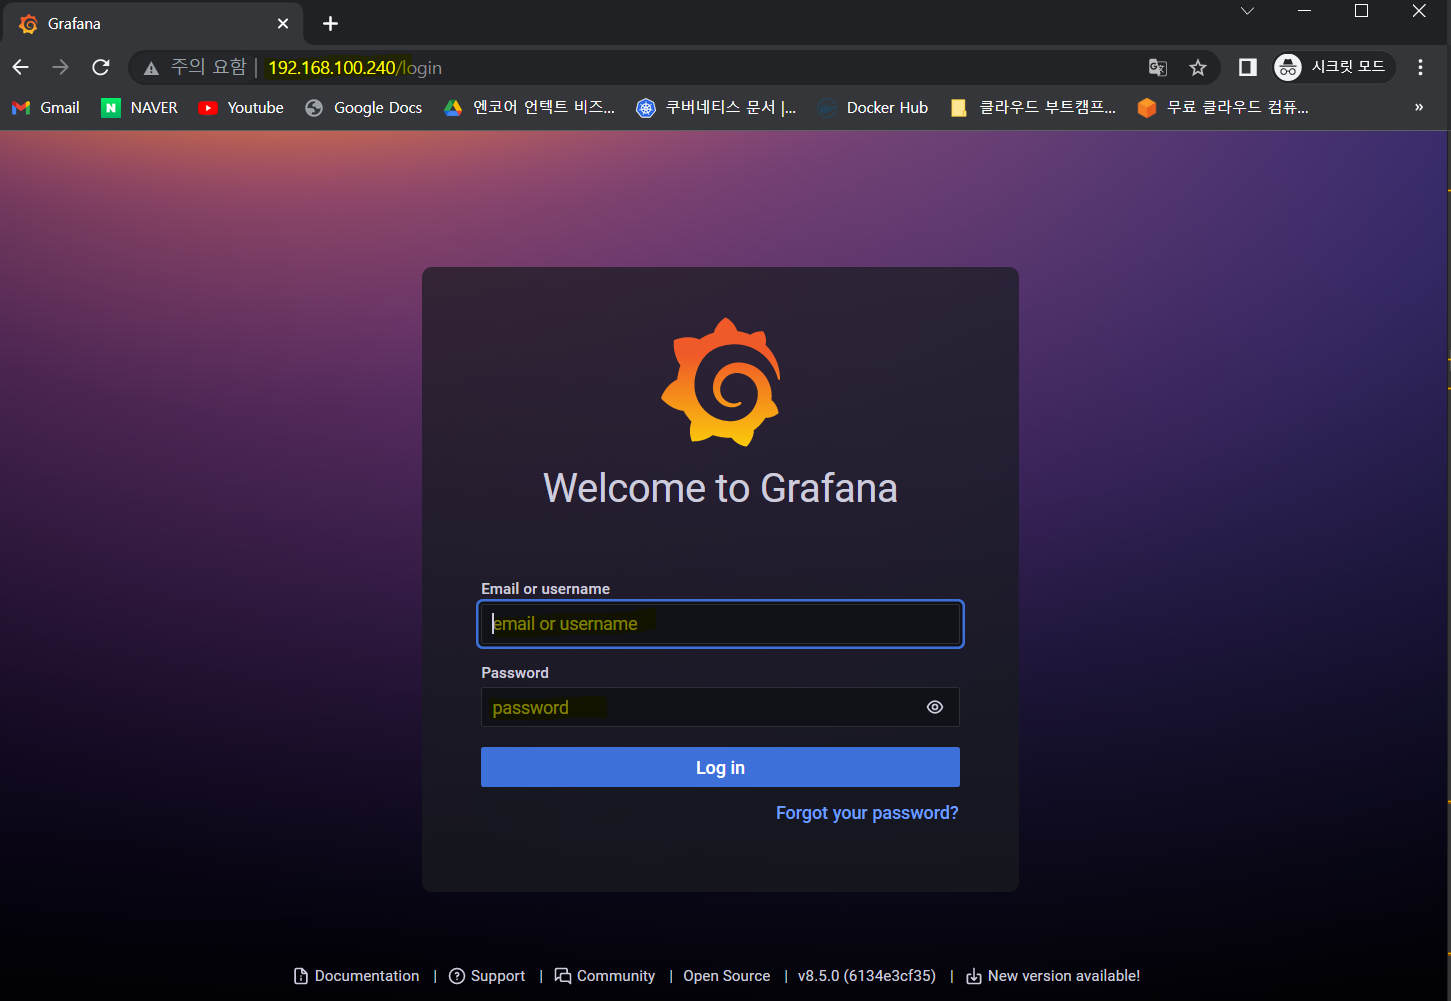The image size is (1451, 1001).
Task: Close the Grafana tab
Action: pyautogui.click(x=283, y=23)
